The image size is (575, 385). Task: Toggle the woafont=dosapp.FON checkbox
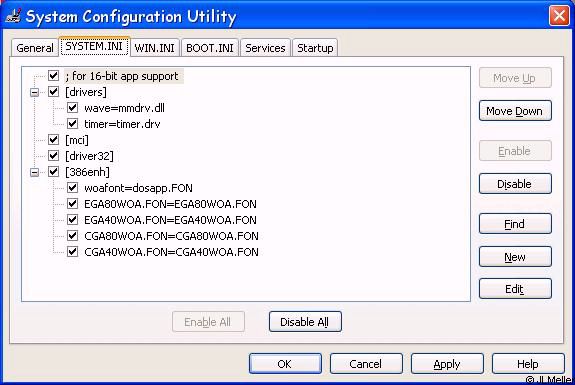coord(73,188)
